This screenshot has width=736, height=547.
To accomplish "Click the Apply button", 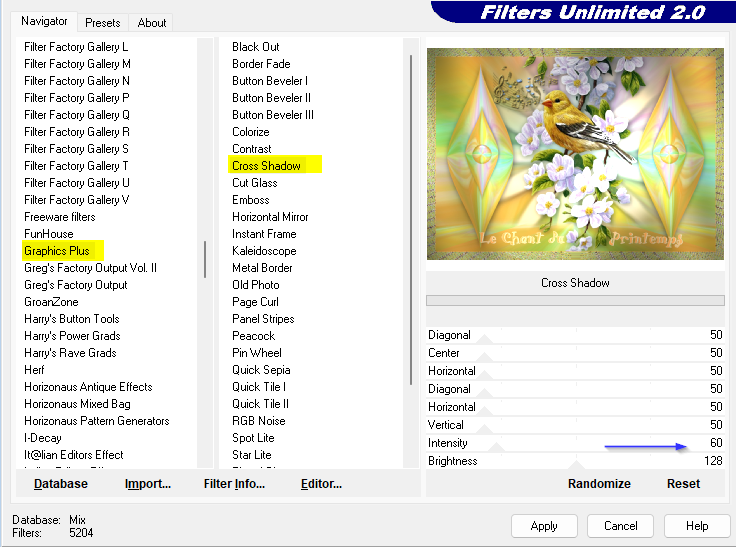I will (x=544, y=526).
